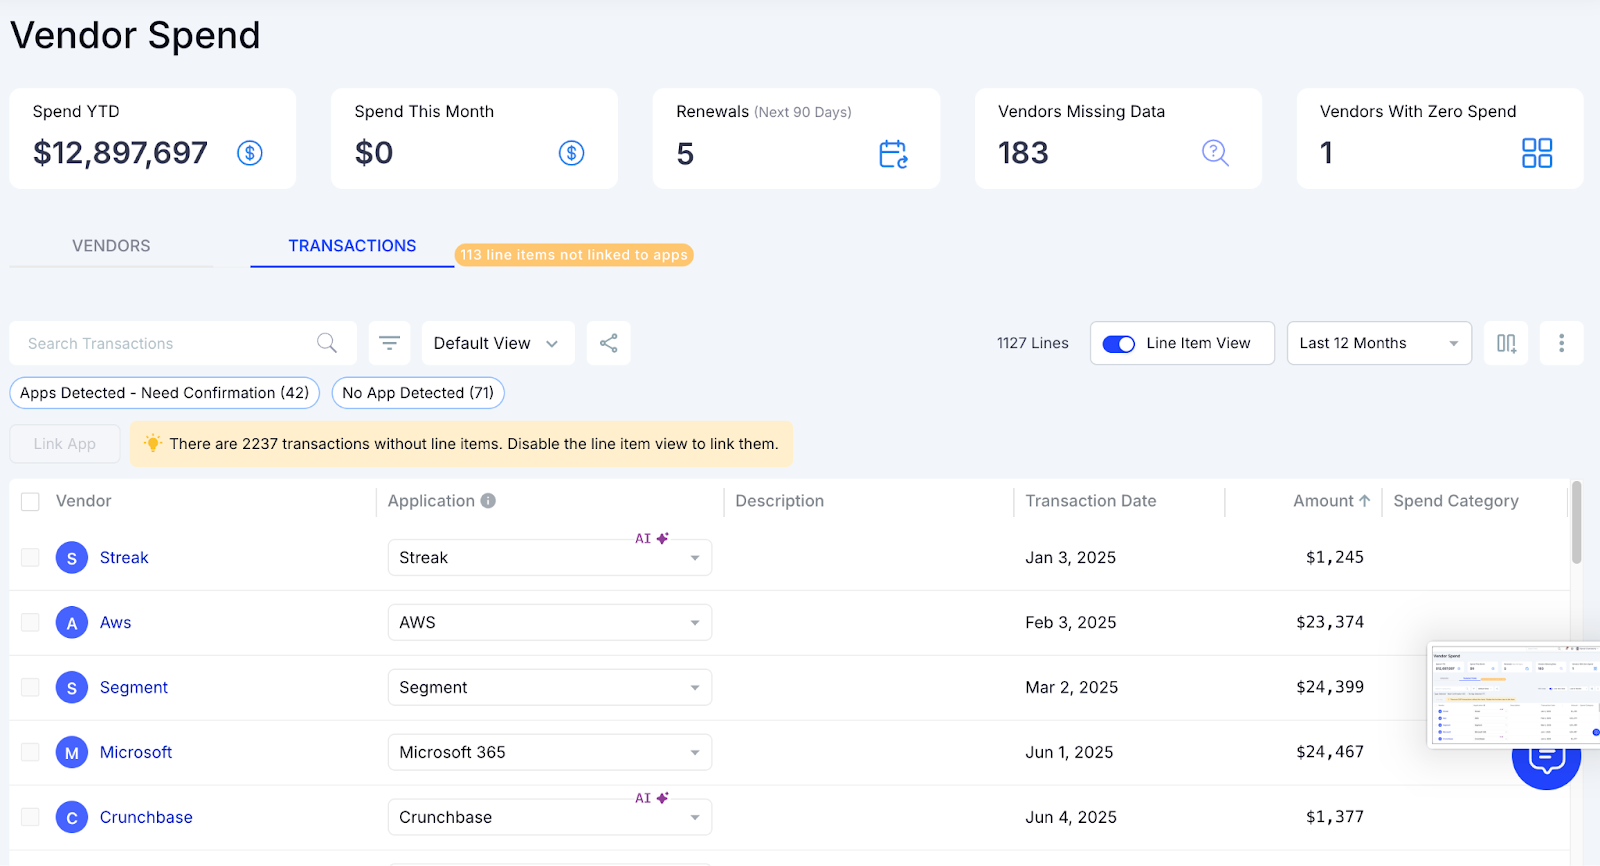Image resolution: width=1600 pixels, height=866 pixels.
Task: Click the Search Transactions input field
Action: click(183, 343)
